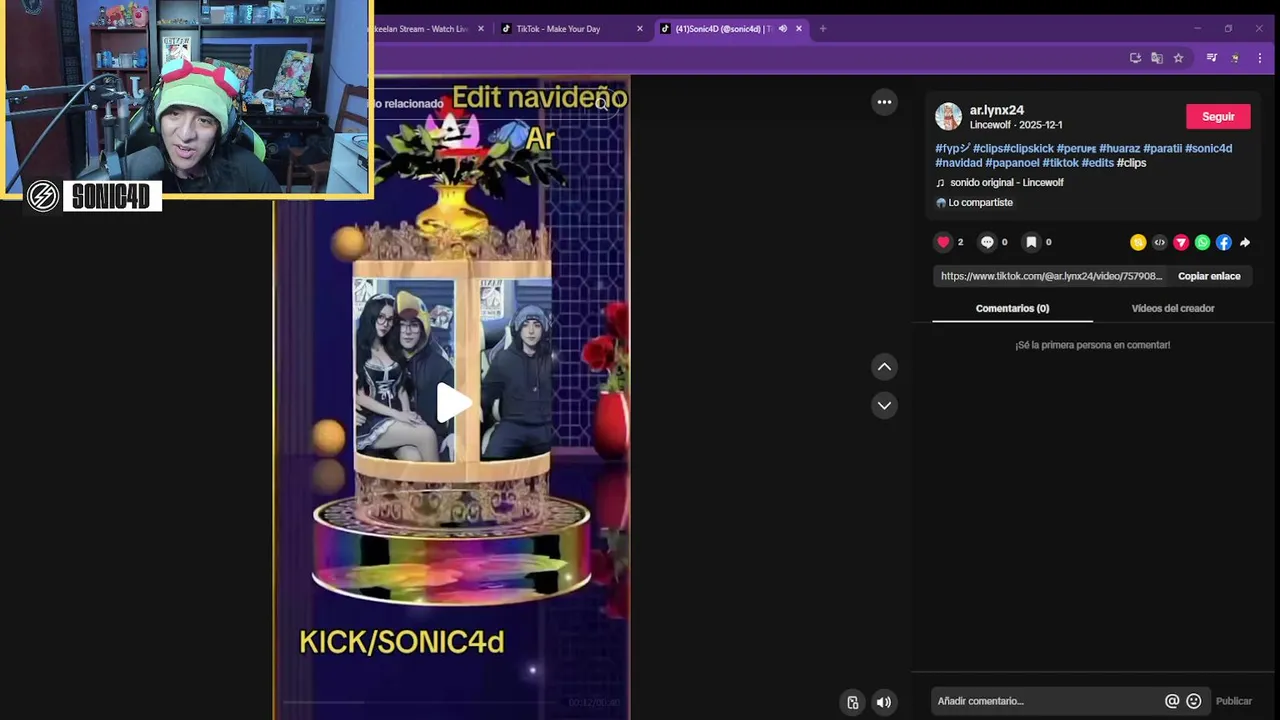Viewport: 1280px width, 720px height.
Task: Send to friends with red paper-plane icon
Action: pyautogui.click(x=1181, y=242)
